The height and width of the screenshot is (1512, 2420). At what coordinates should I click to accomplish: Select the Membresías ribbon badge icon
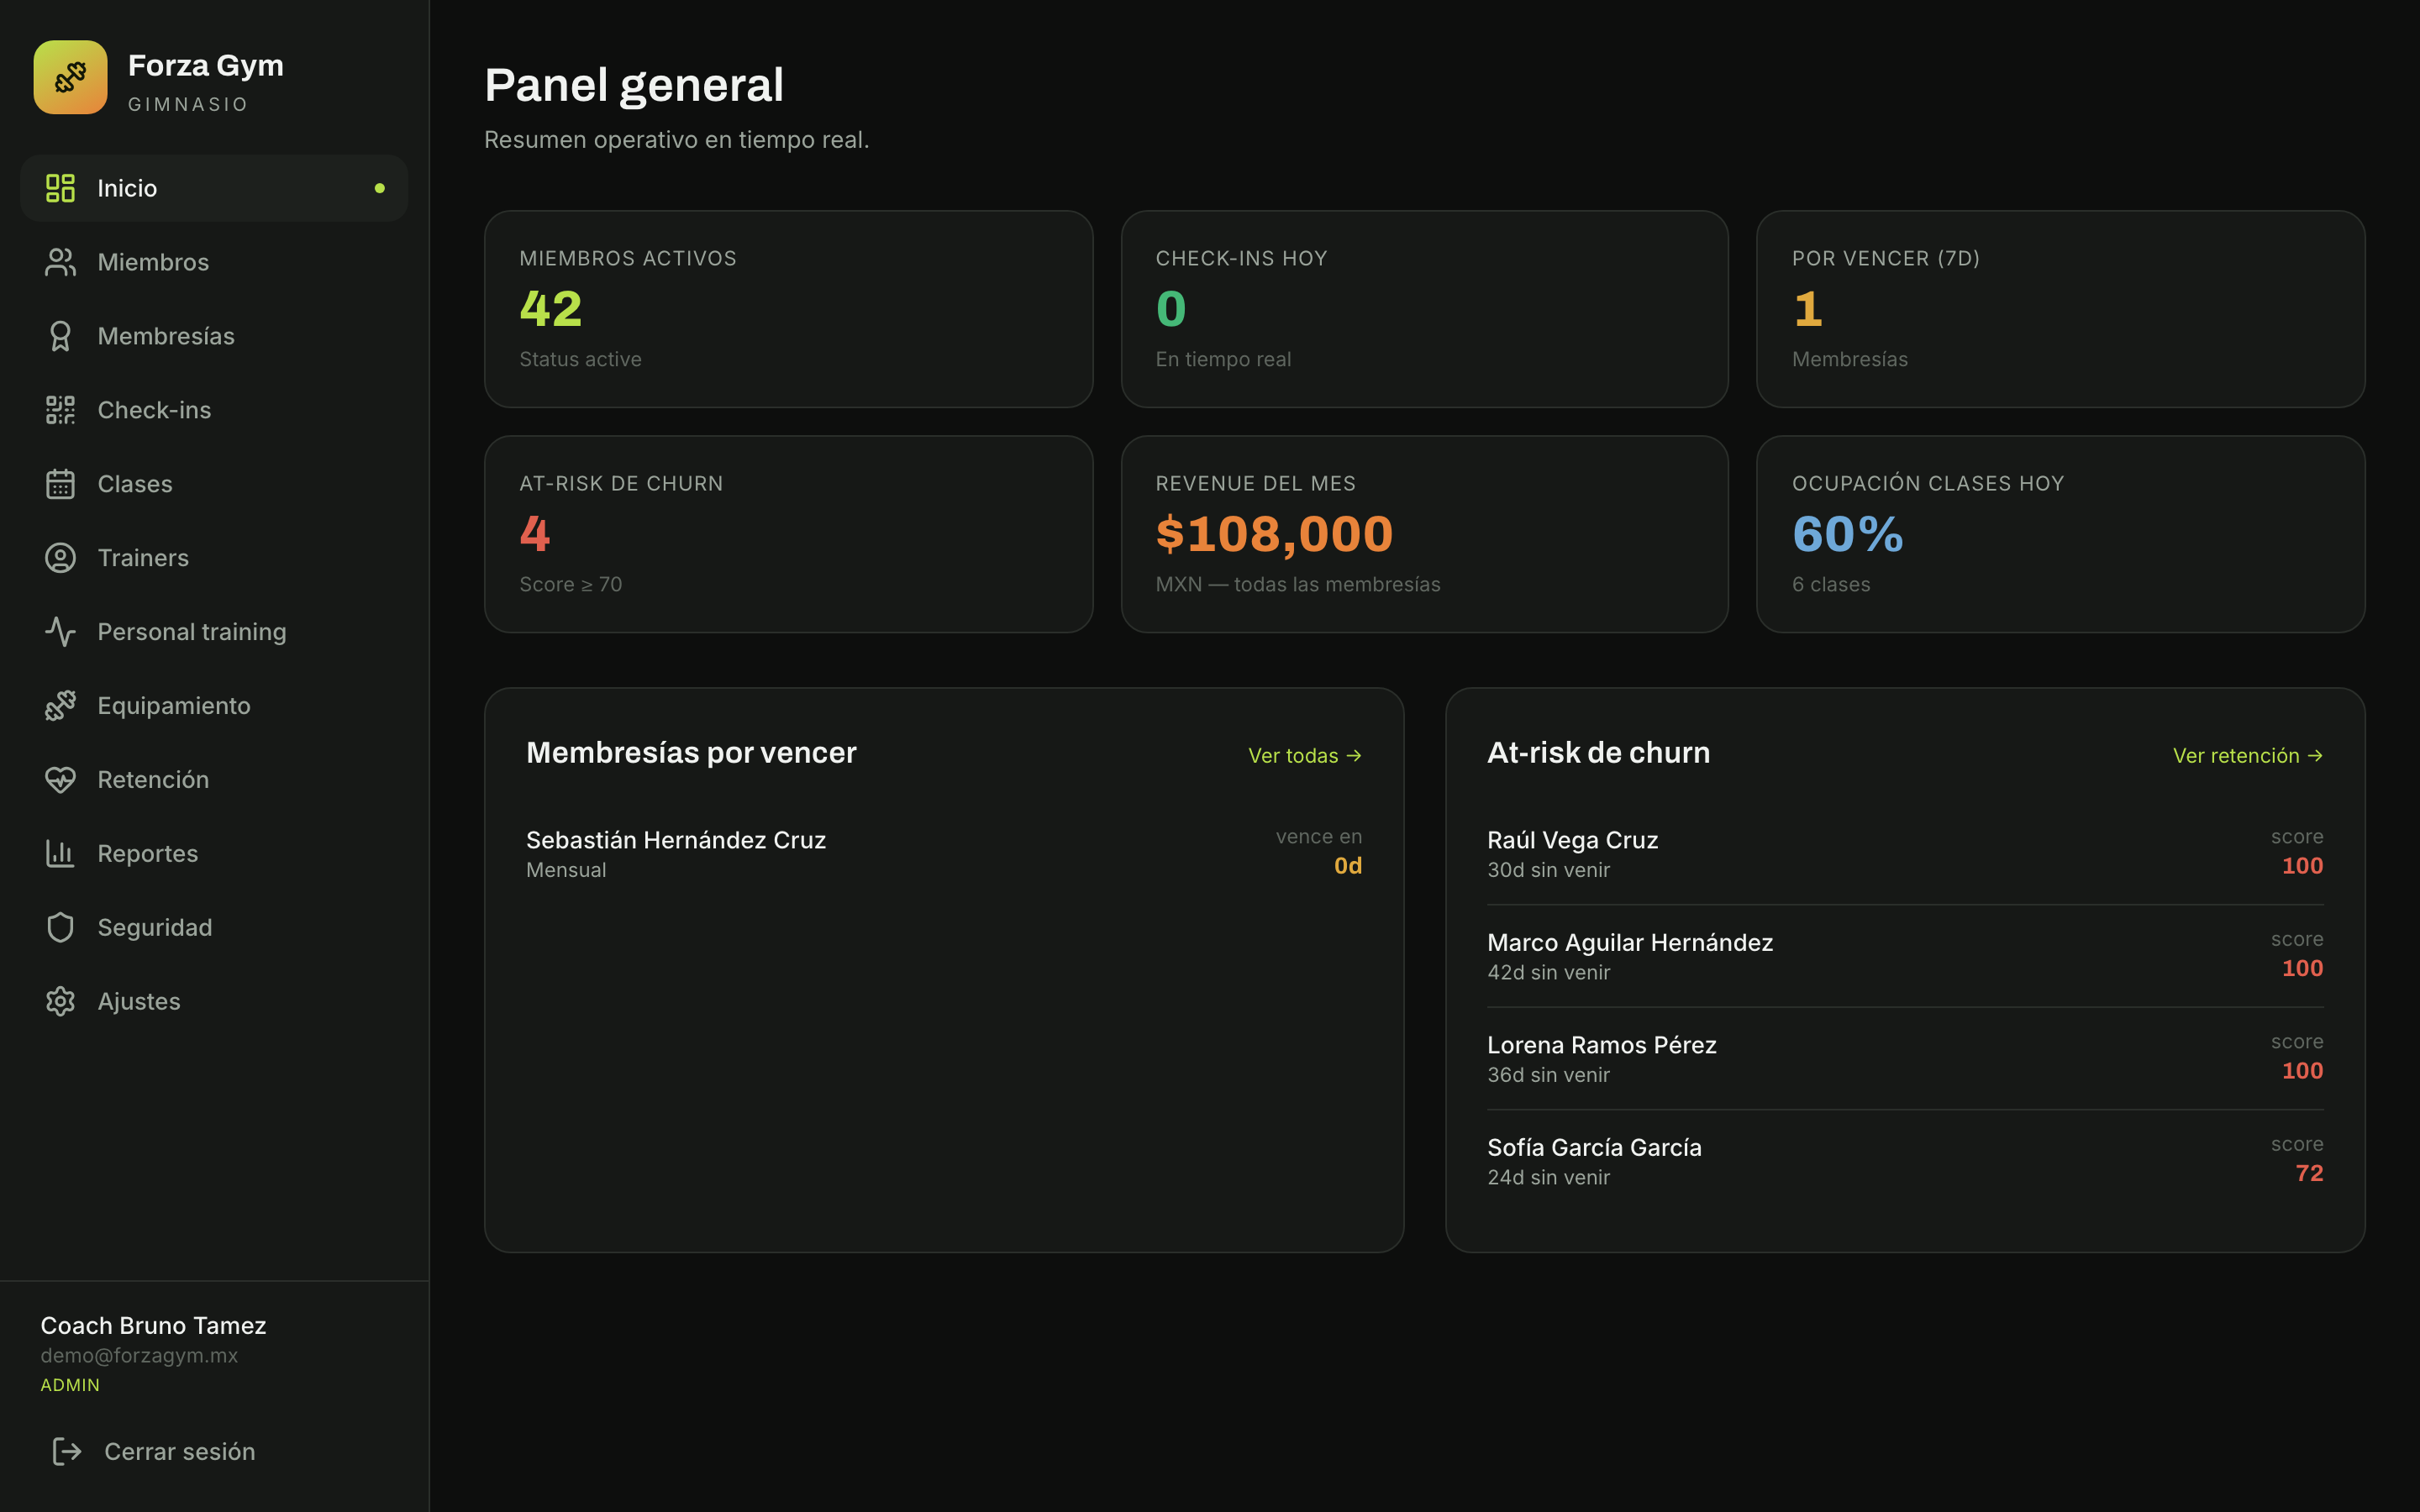[60, 336]
